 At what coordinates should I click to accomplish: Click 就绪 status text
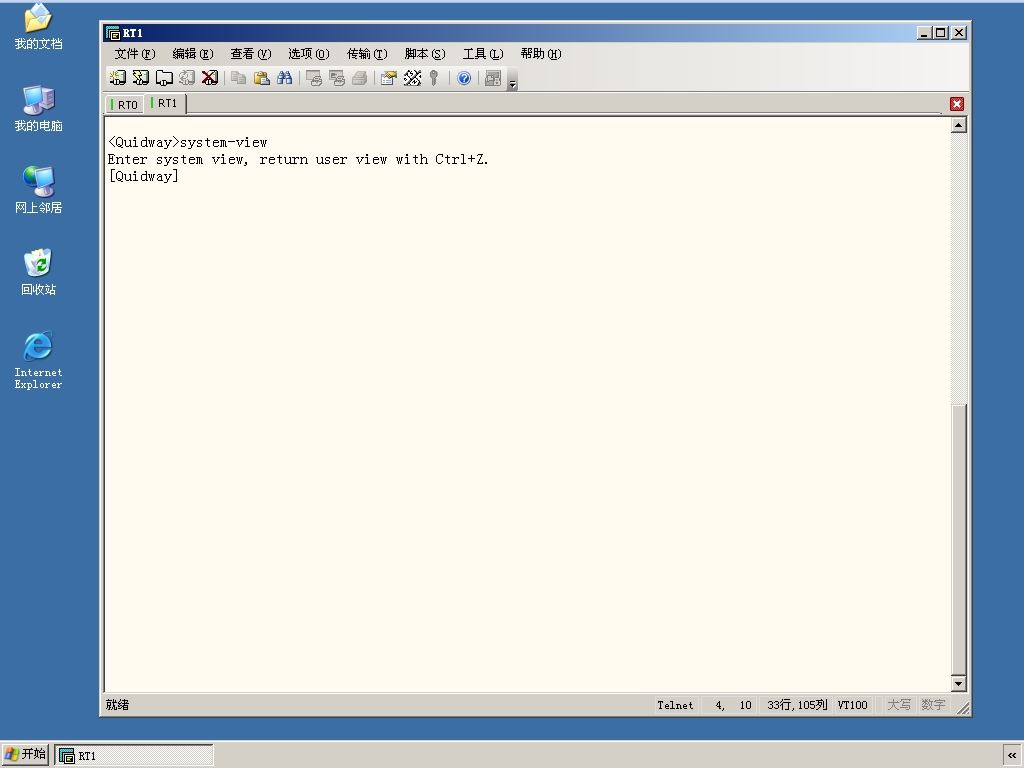click(x=117, y=705)
